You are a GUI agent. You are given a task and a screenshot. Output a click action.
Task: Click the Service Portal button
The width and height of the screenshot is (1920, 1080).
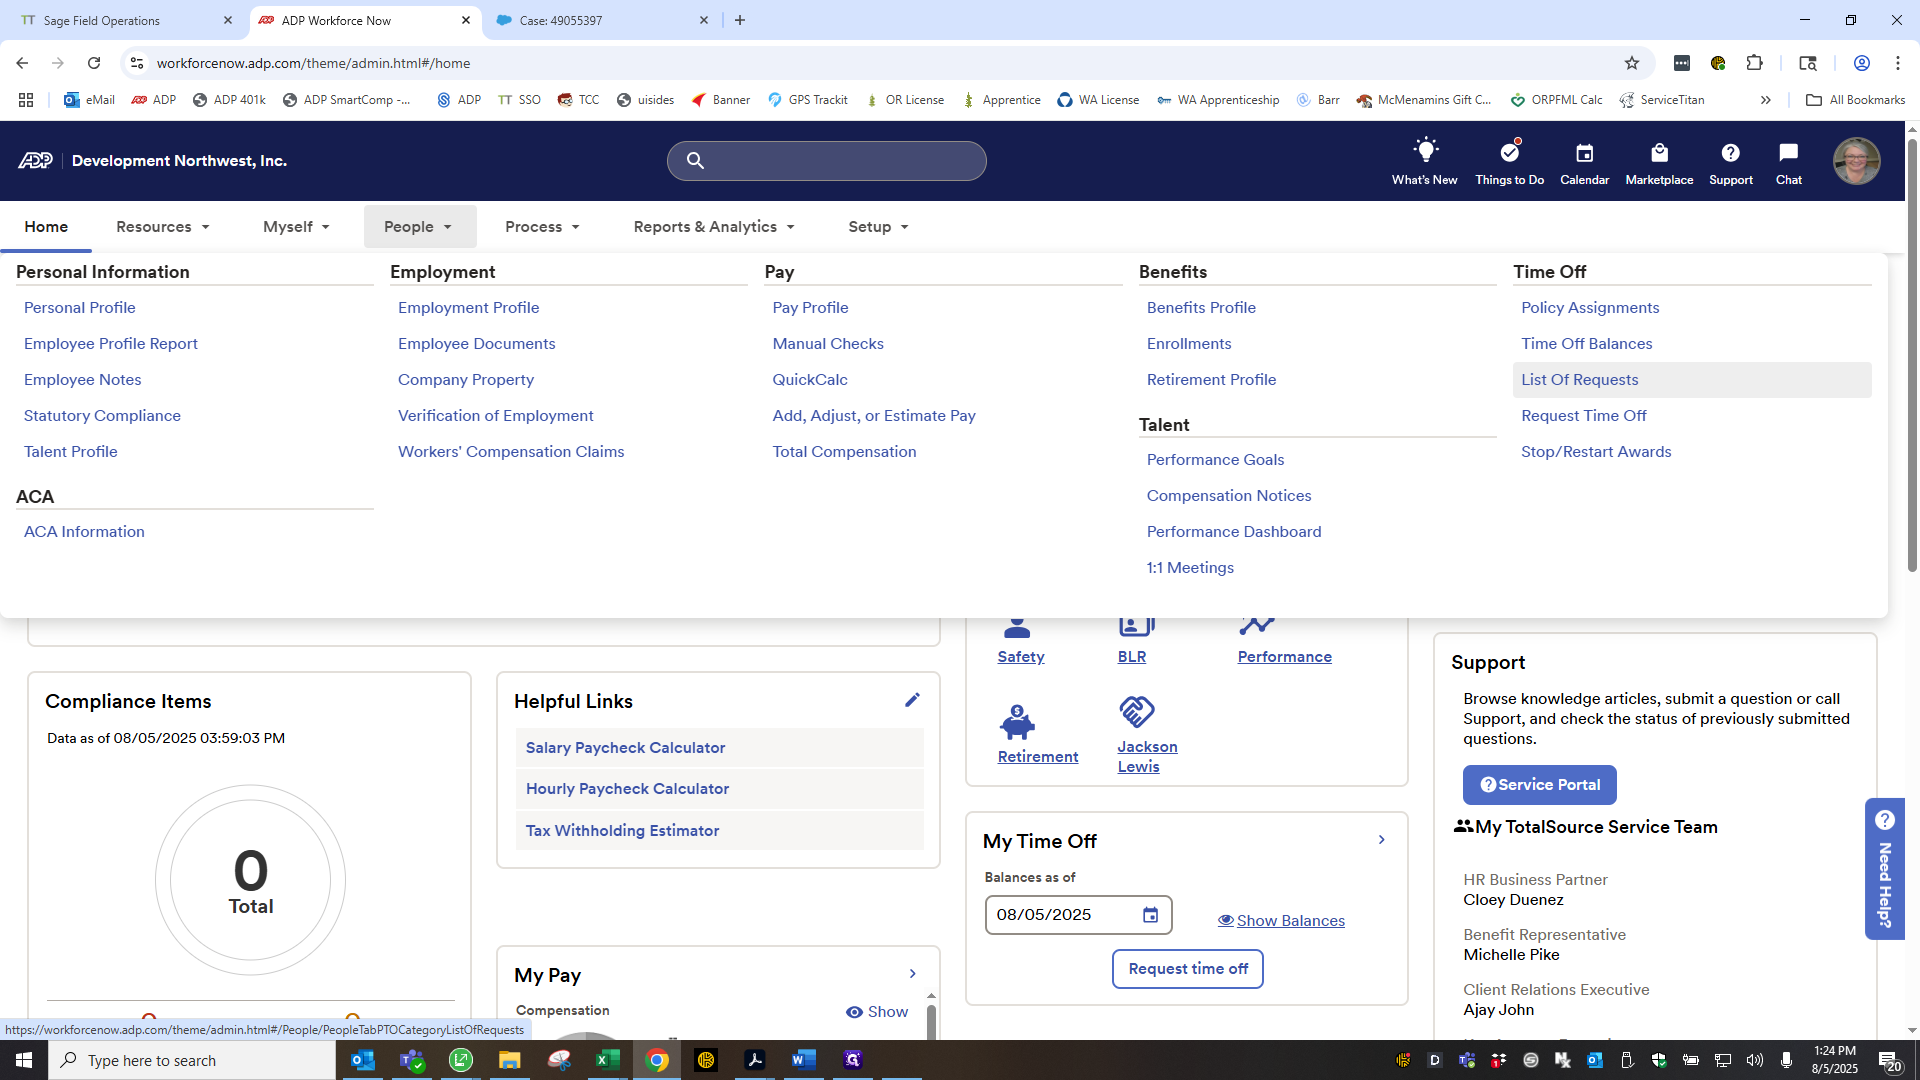(x=1539, y=785)
